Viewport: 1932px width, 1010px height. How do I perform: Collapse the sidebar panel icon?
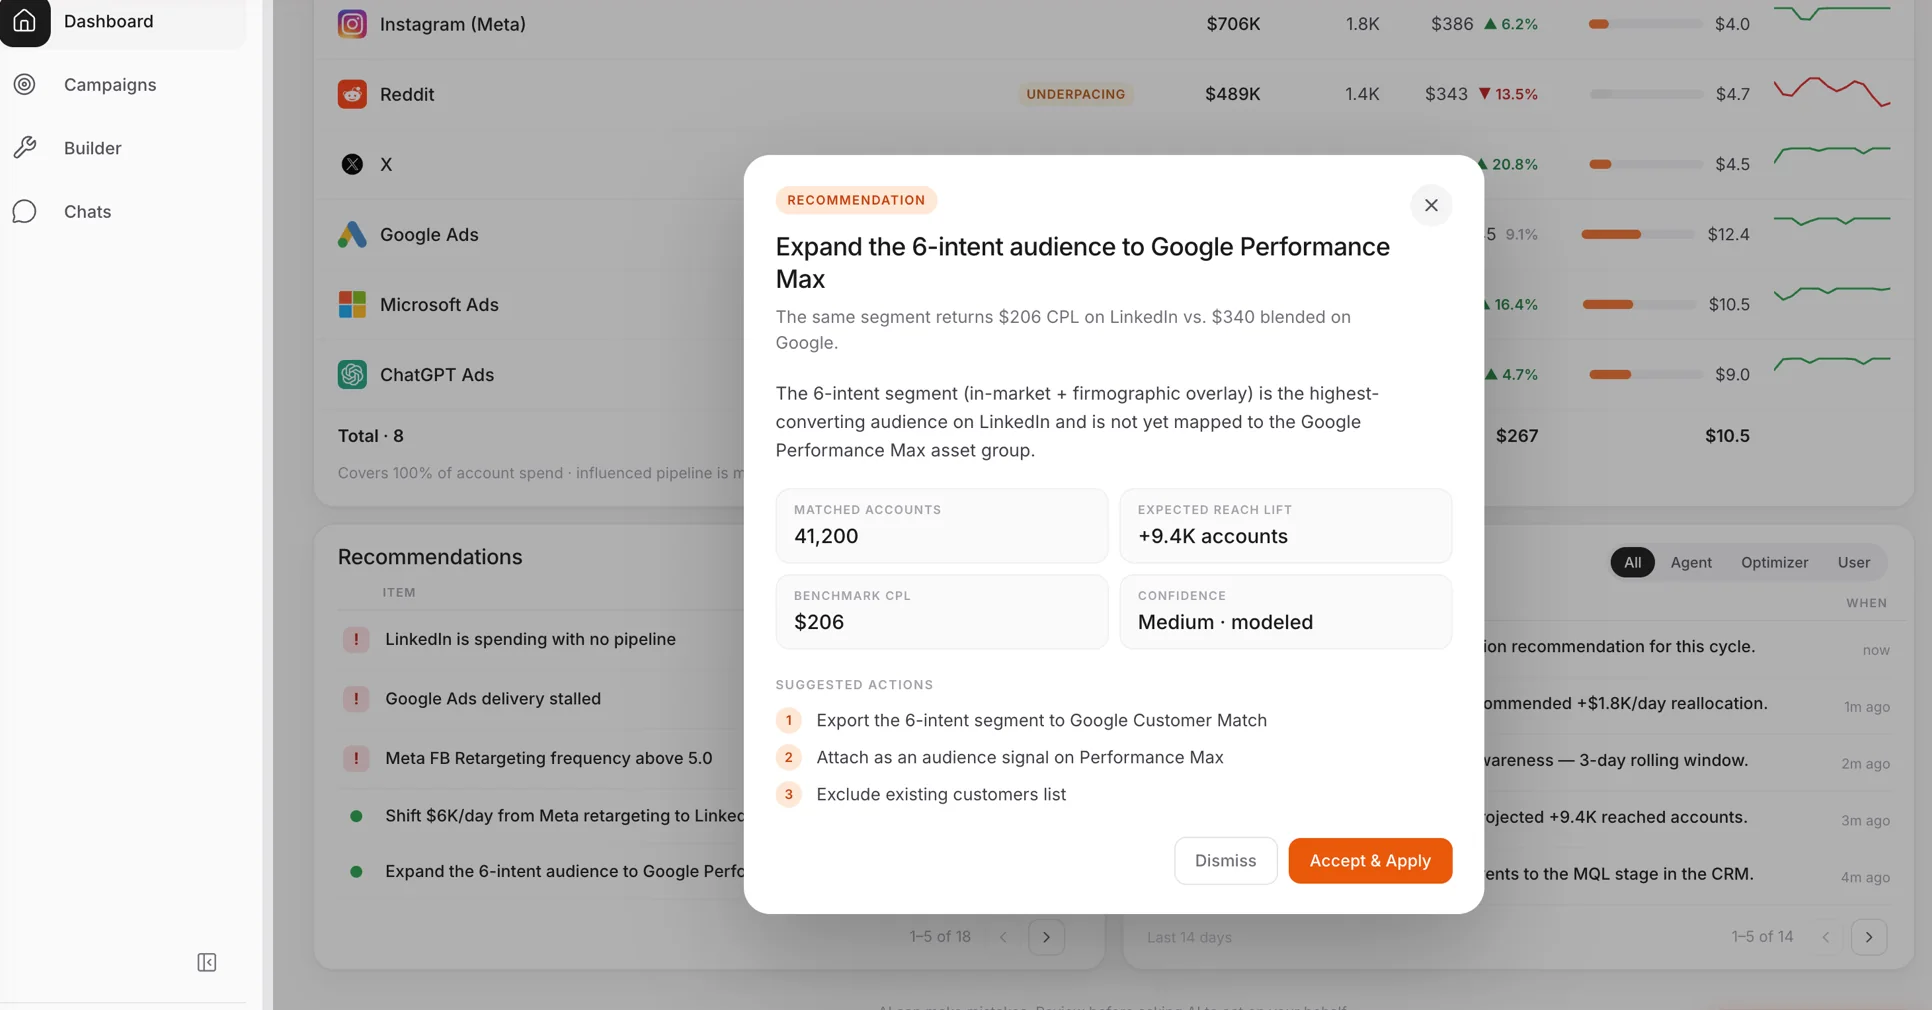(207, 962)
